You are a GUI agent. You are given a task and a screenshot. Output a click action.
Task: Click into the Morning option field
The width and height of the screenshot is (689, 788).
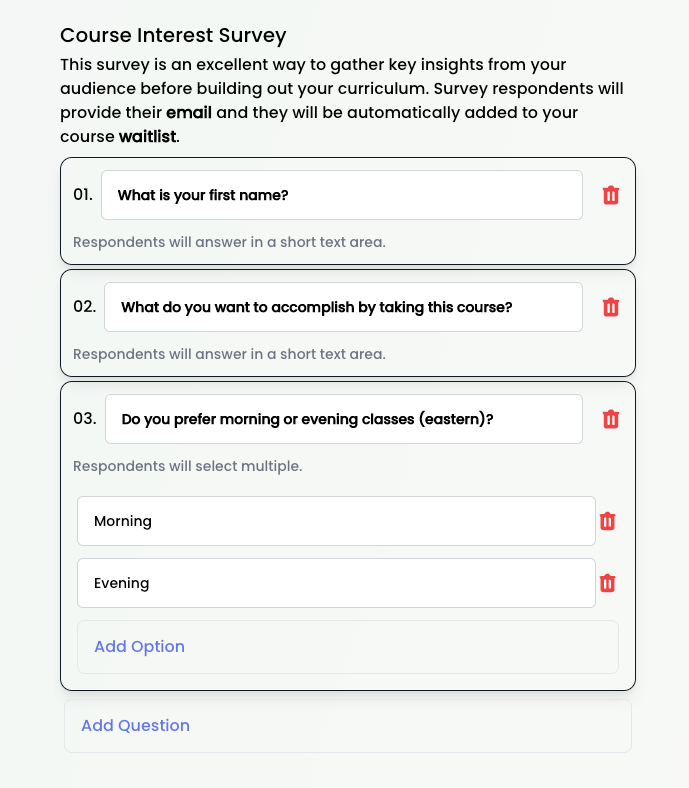(336, 521)
